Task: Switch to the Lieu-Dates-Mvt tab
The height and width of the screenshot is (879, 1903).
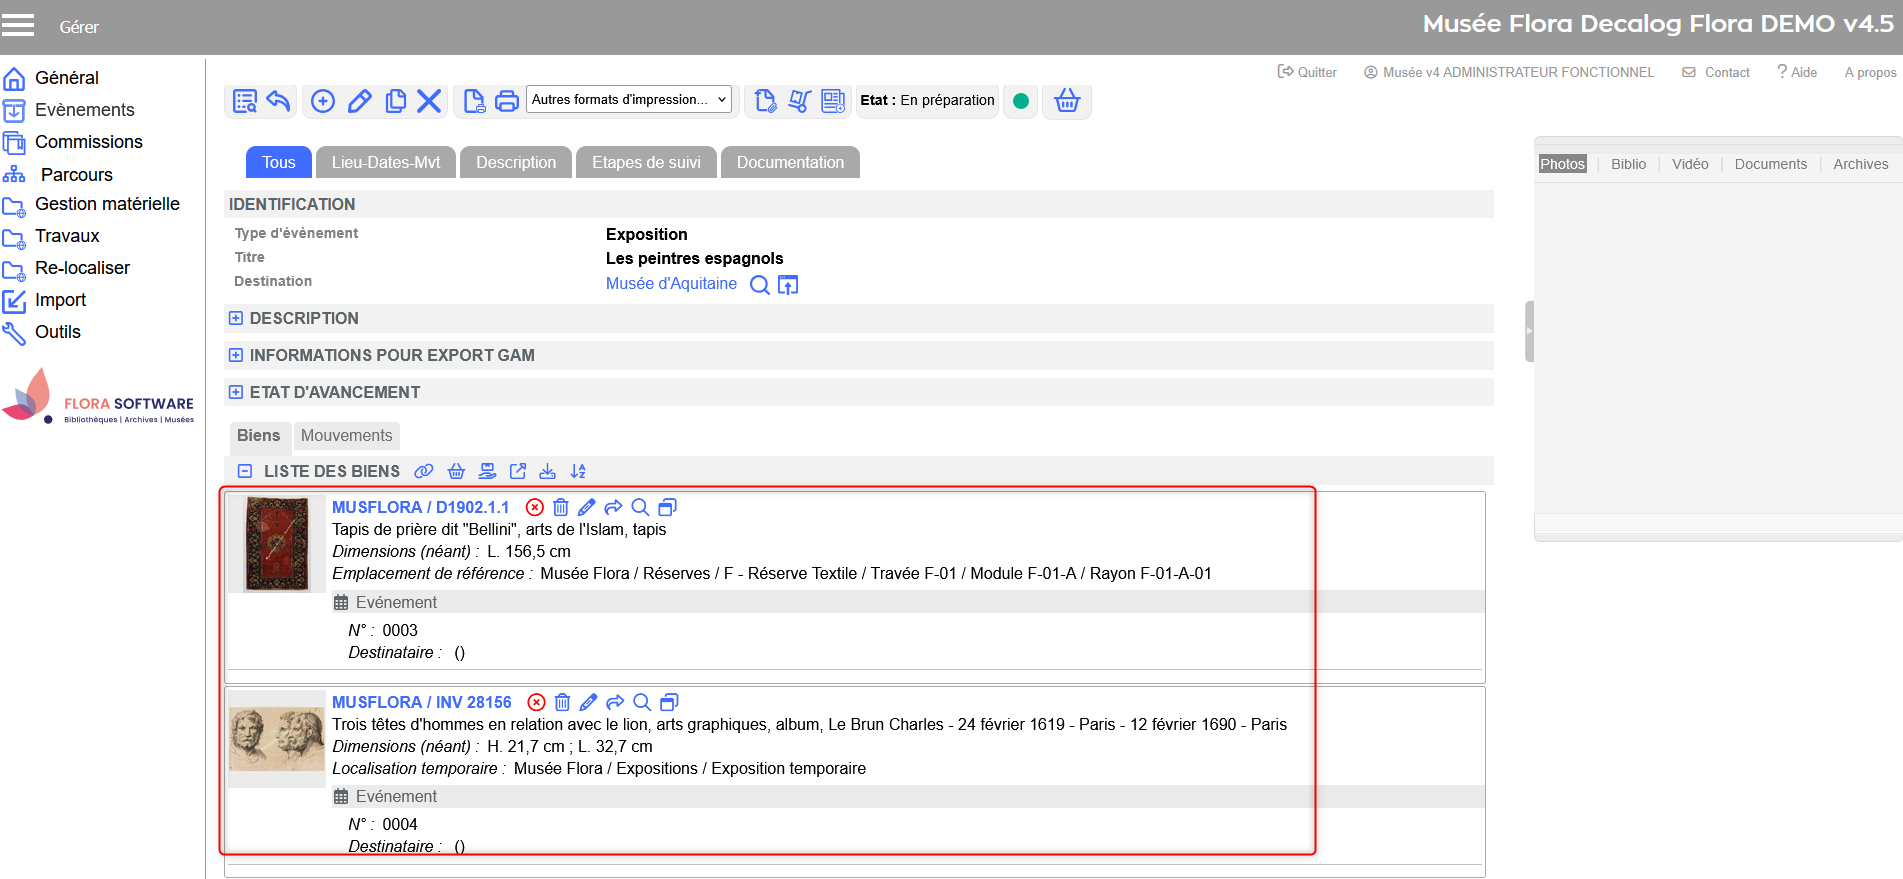Action: point(385,162)
